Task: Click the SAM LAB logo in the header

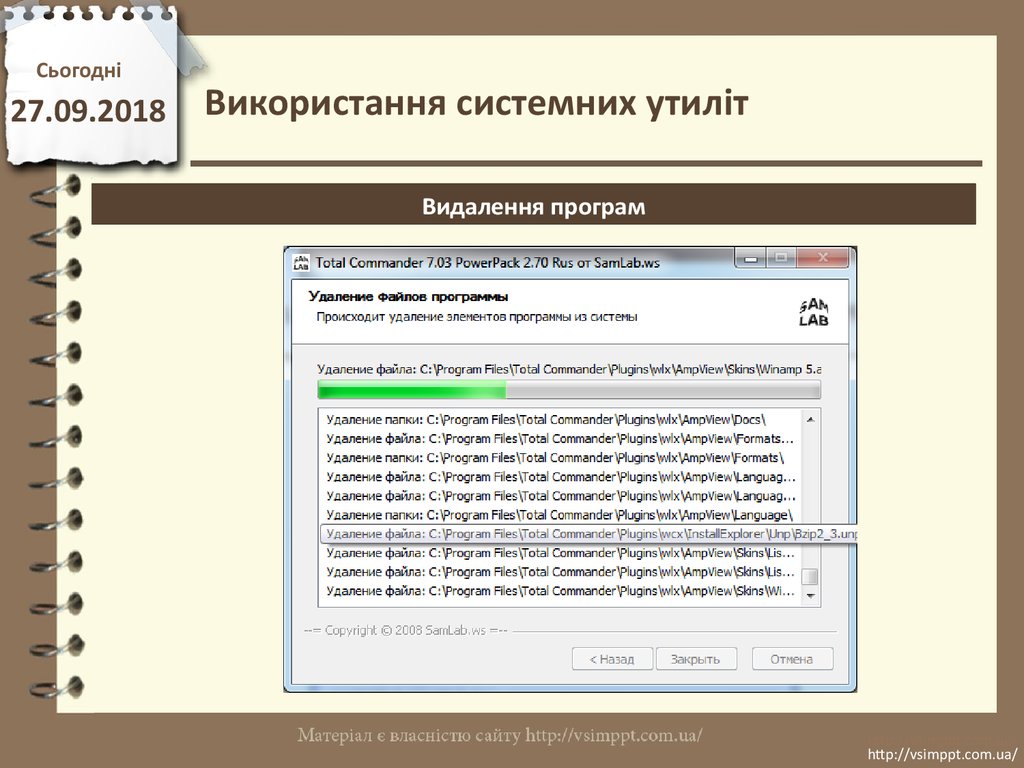Action: (x=813, y=312)
